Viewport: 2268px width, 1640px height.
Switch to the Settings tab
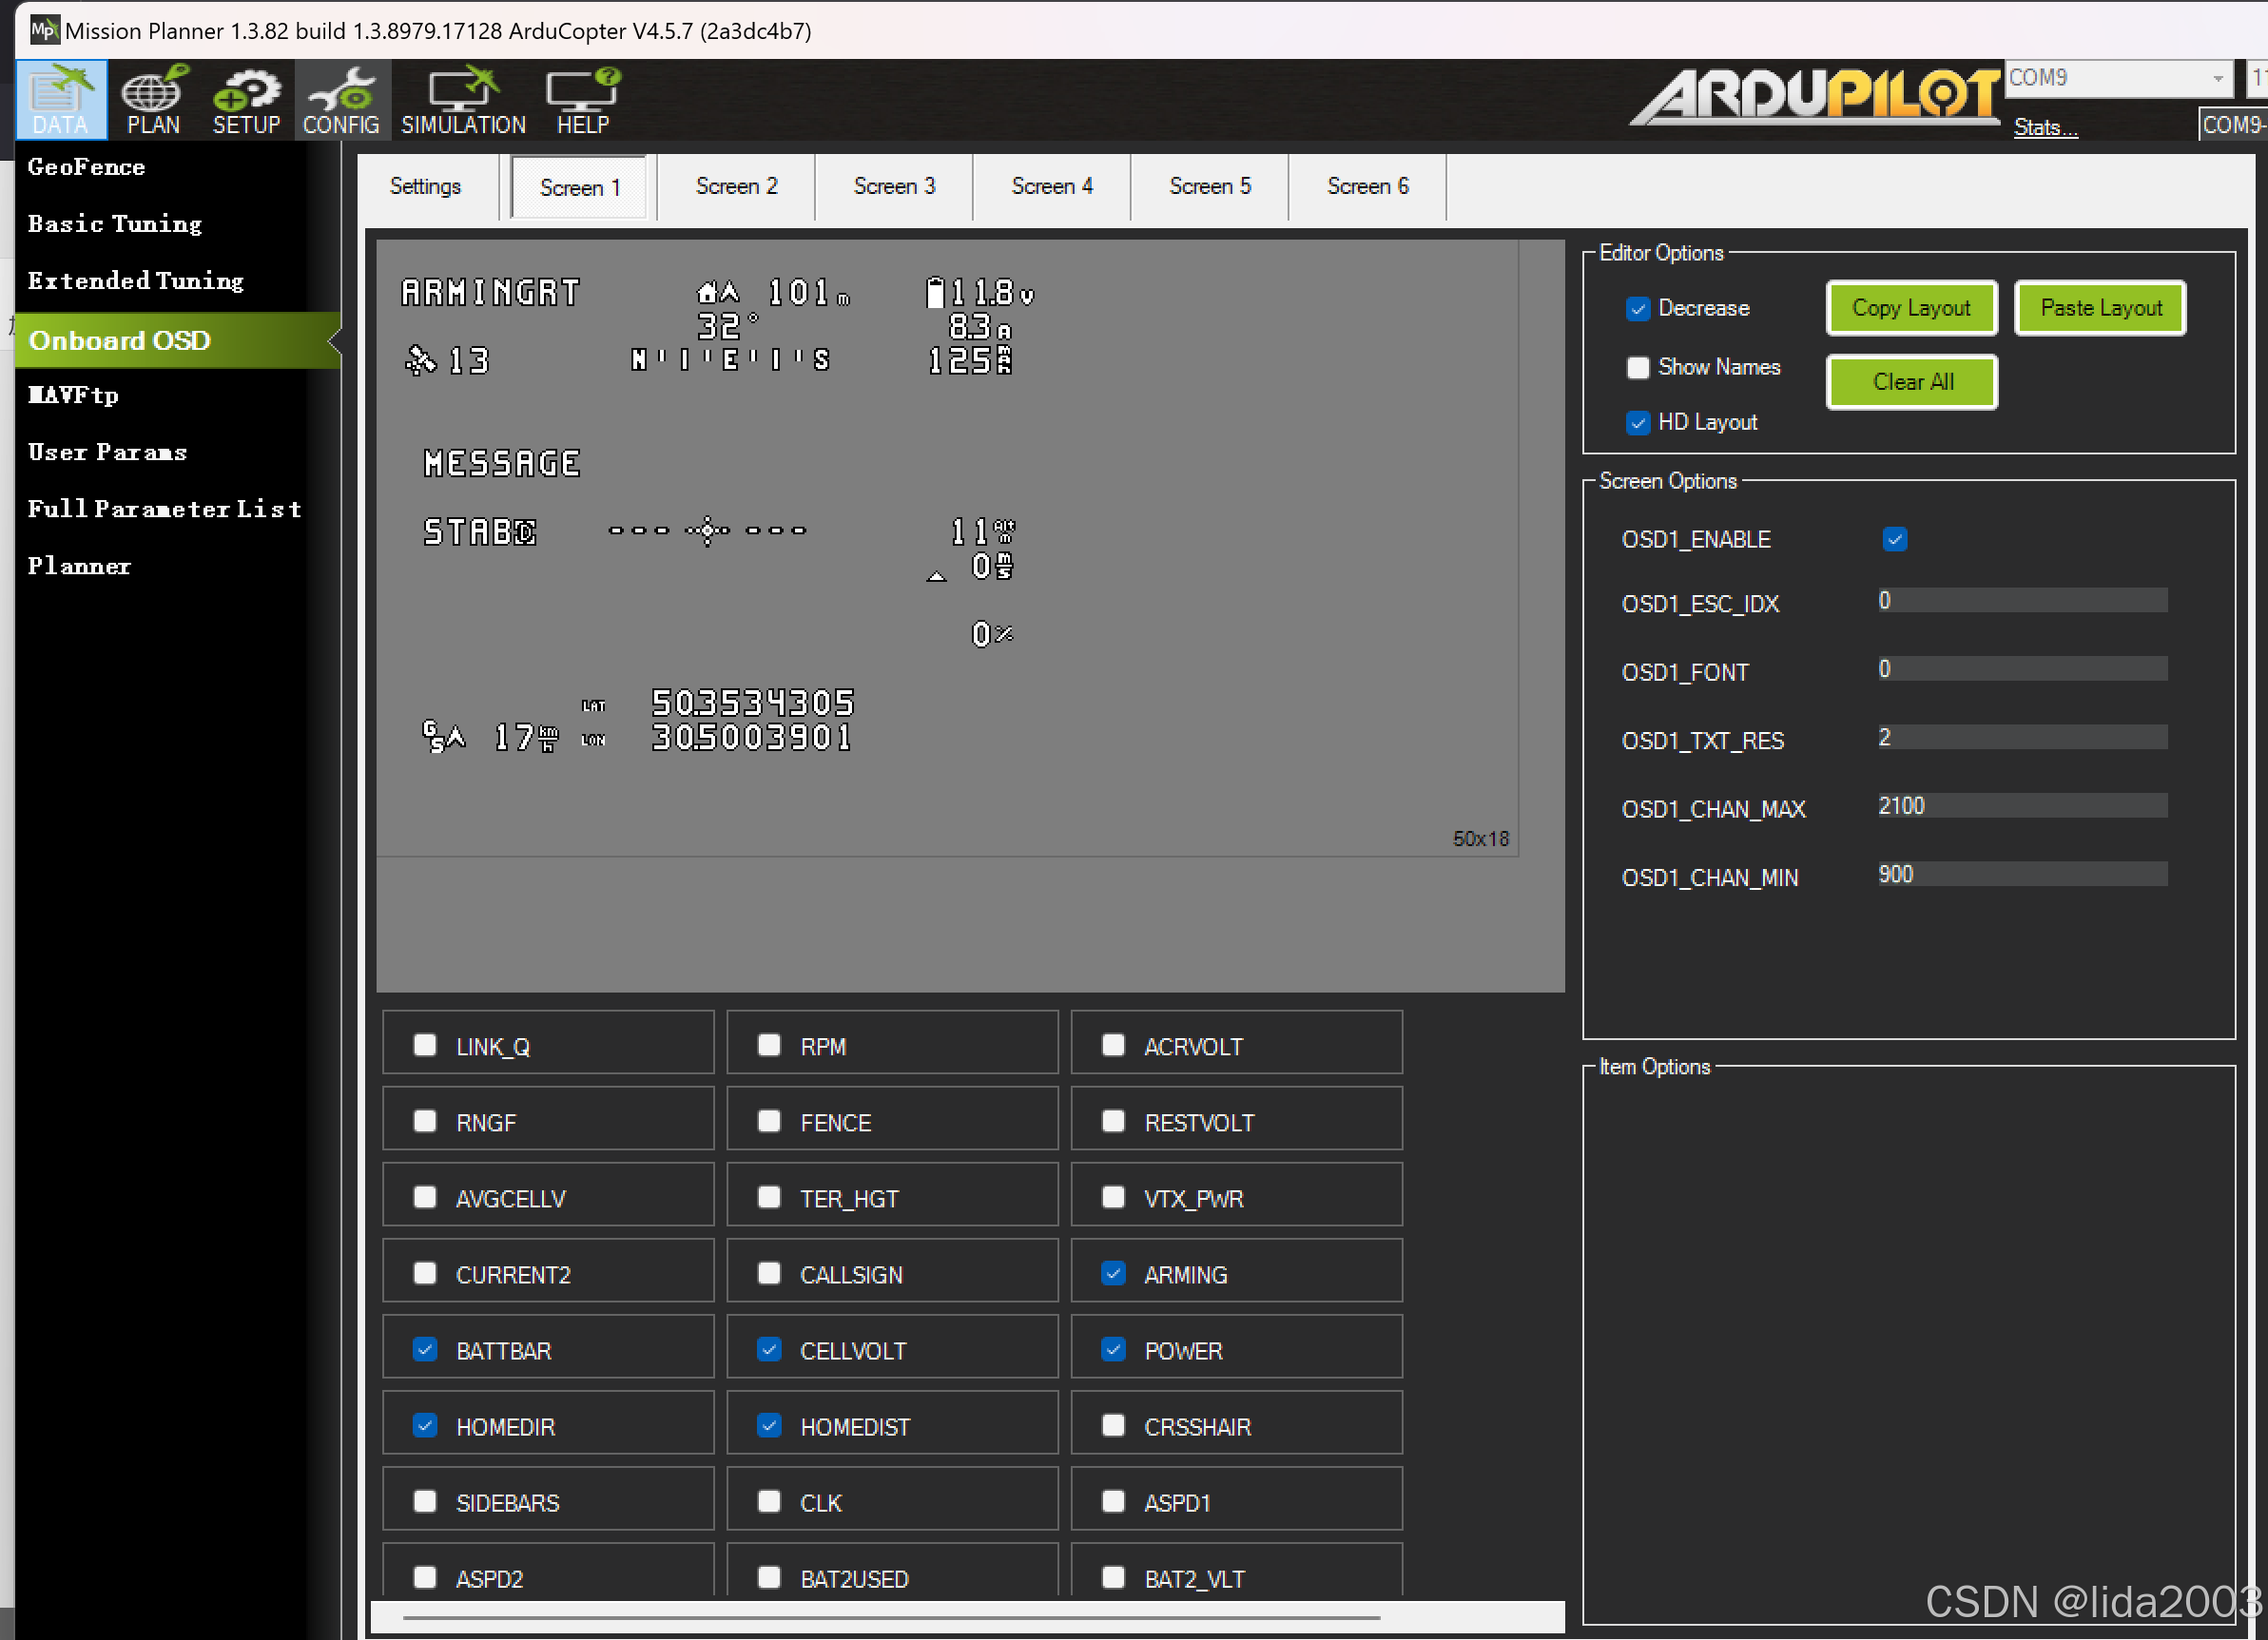[425, 186]
